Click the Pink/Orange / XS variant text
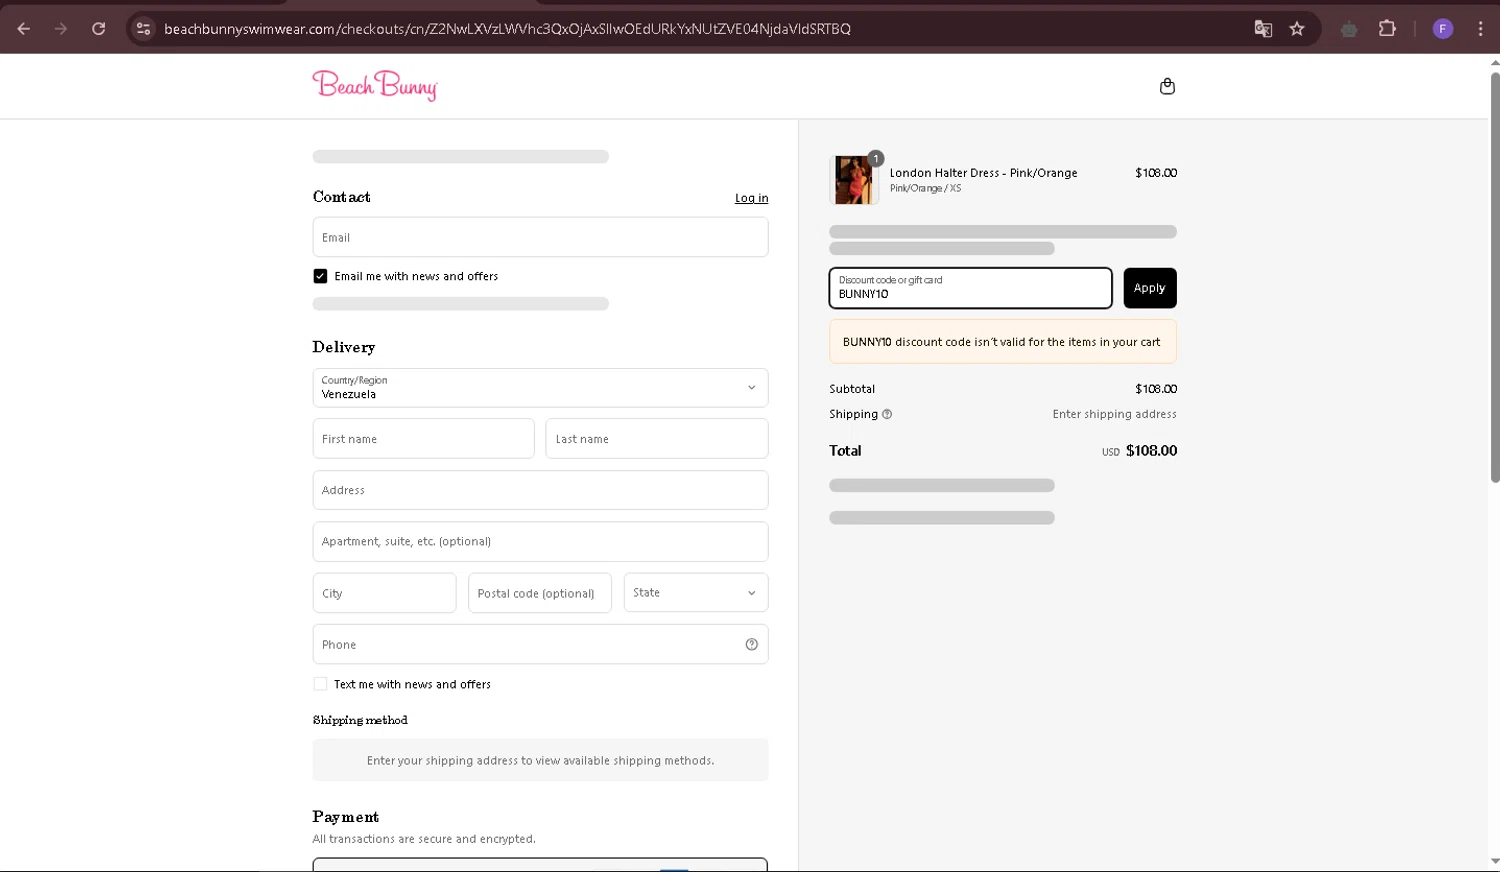 click(x=925, y=188)
